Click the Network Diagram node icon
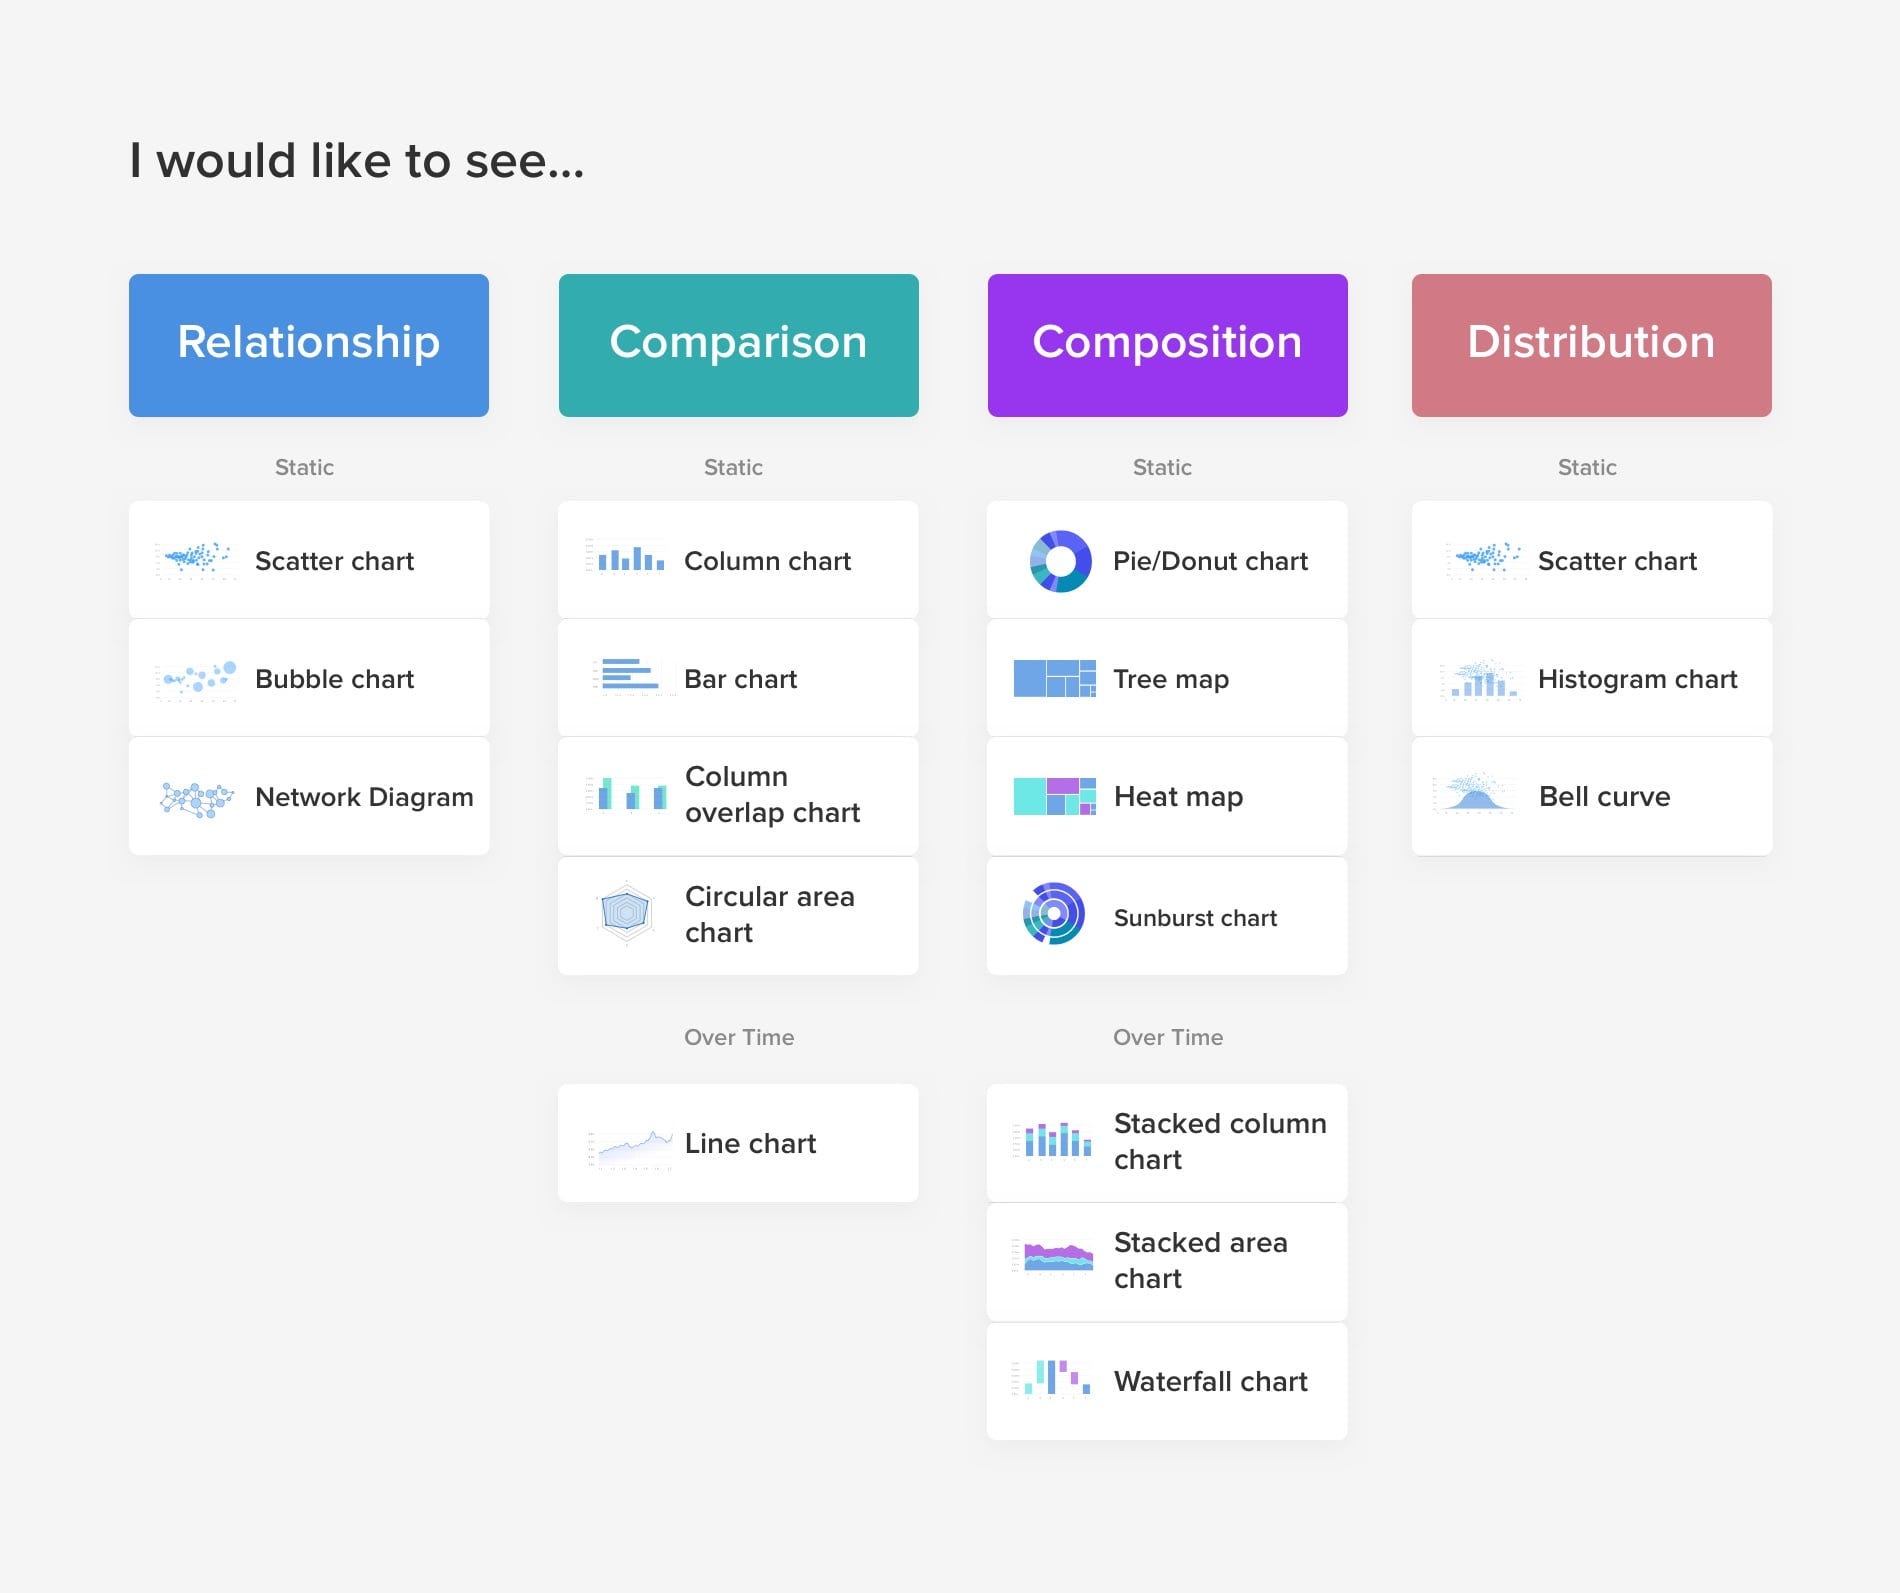This screenshot has height=1593, width=1900. [196, 798]
